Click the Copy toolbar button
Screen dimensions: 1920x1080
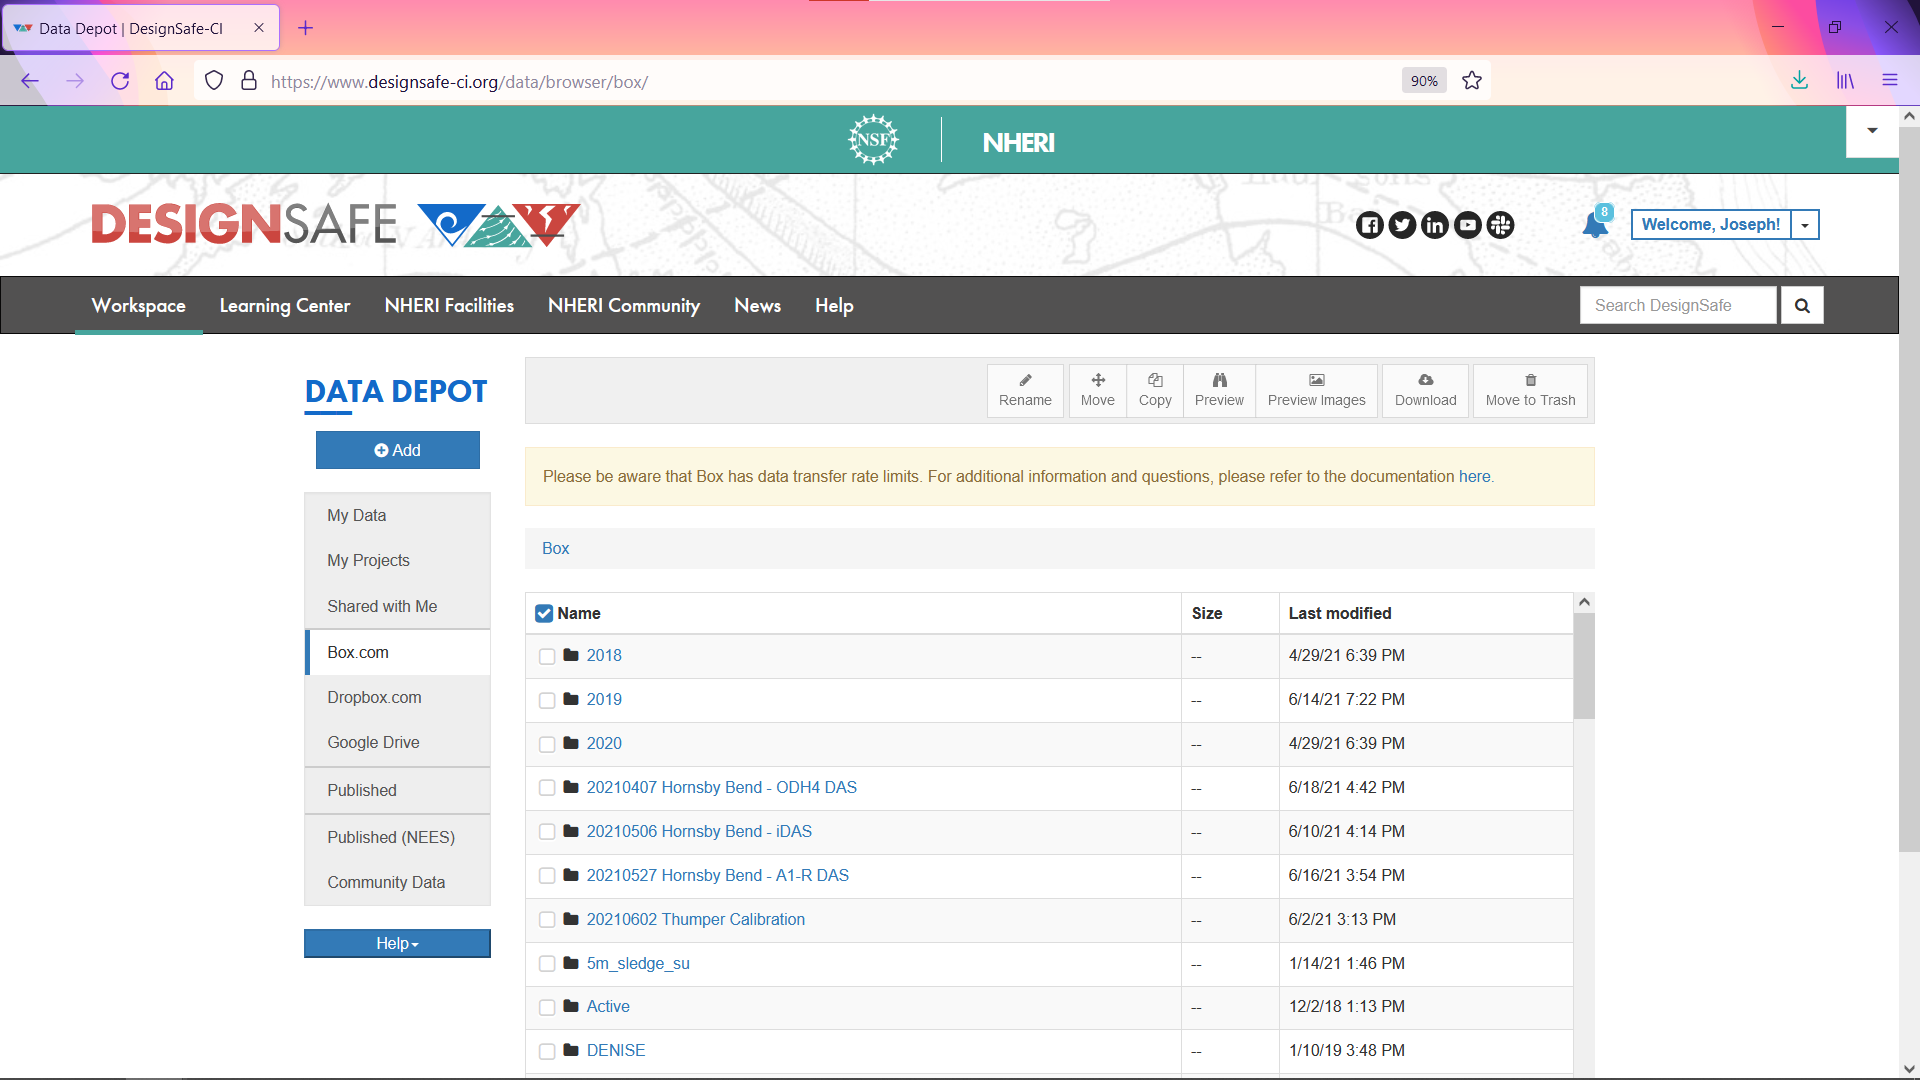click(1155, 390)
